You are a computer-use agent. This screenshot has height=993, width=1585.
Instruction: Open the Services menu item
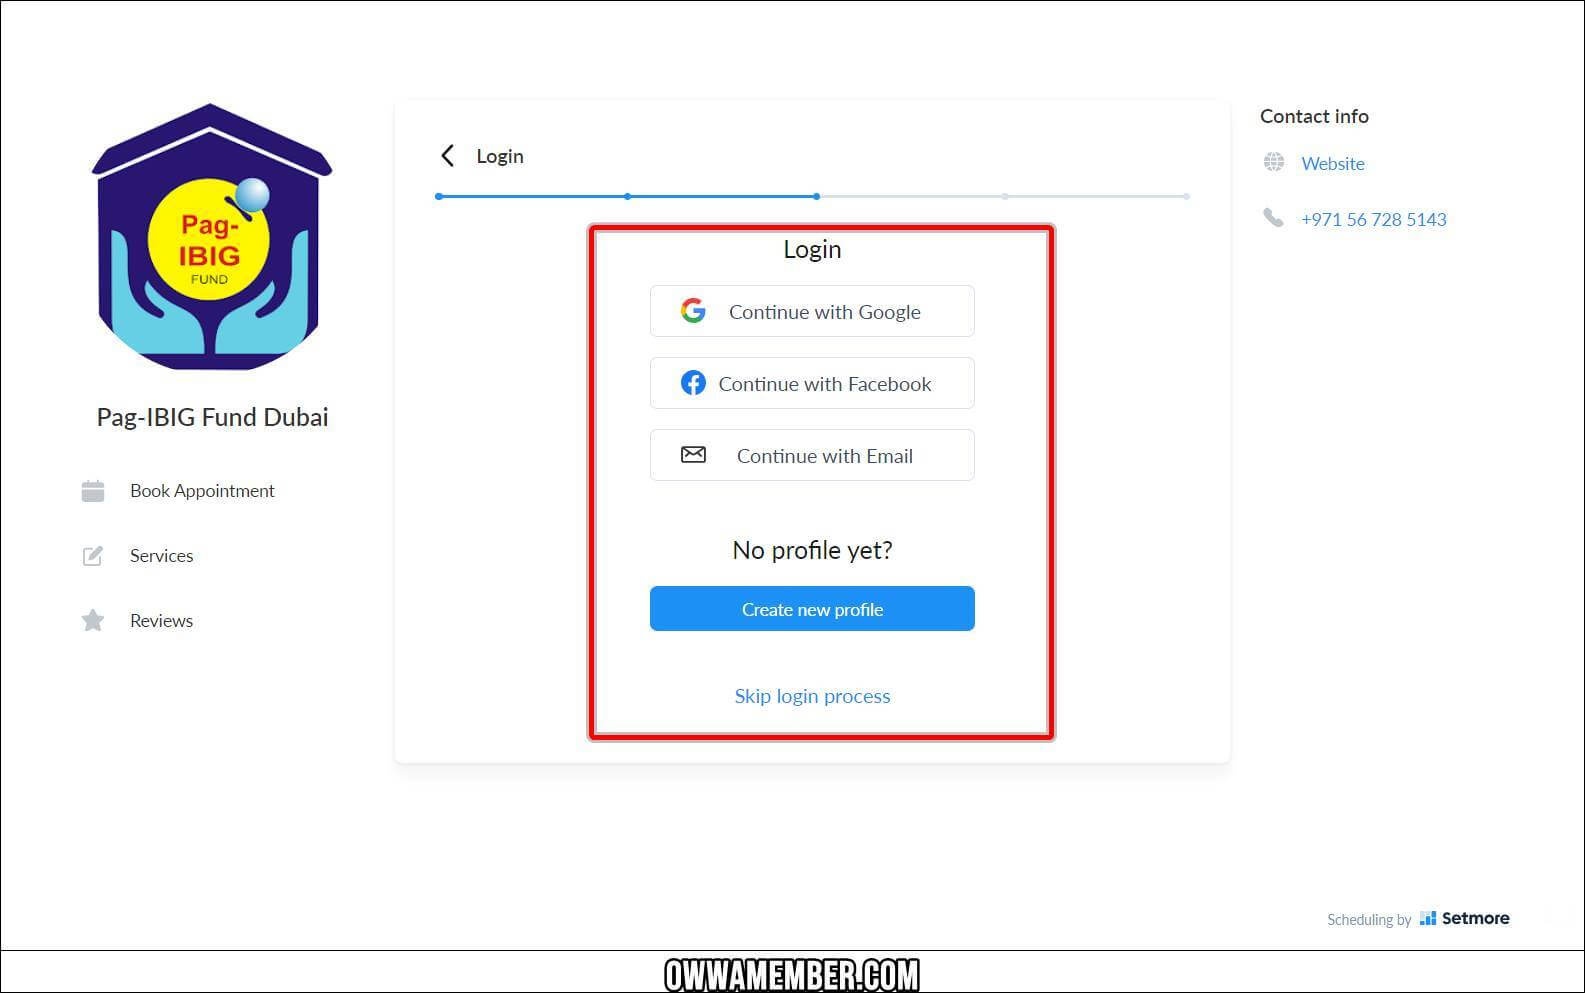click(x=161, y=556)
